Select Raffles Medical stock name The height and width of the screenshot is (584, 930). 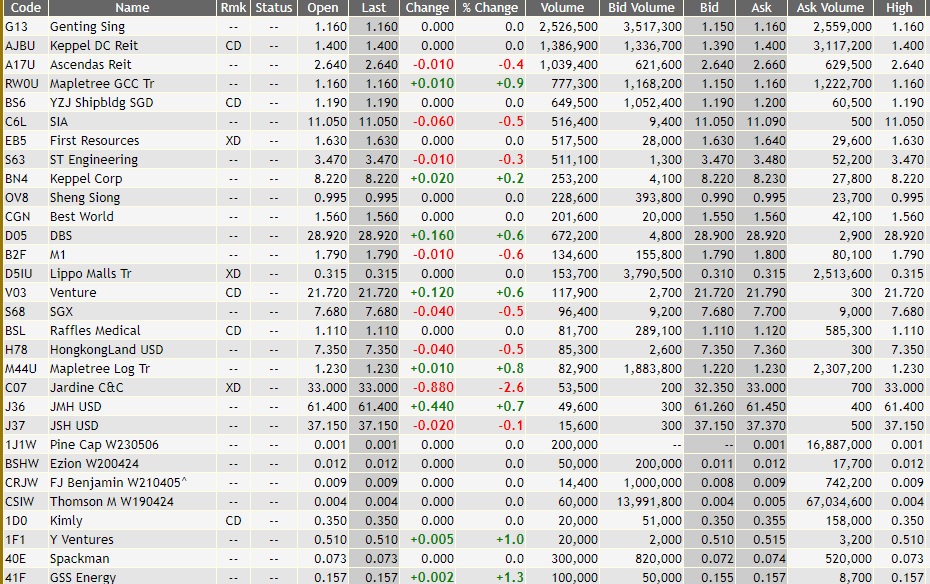pyautogui.click(x=95, y=330)
